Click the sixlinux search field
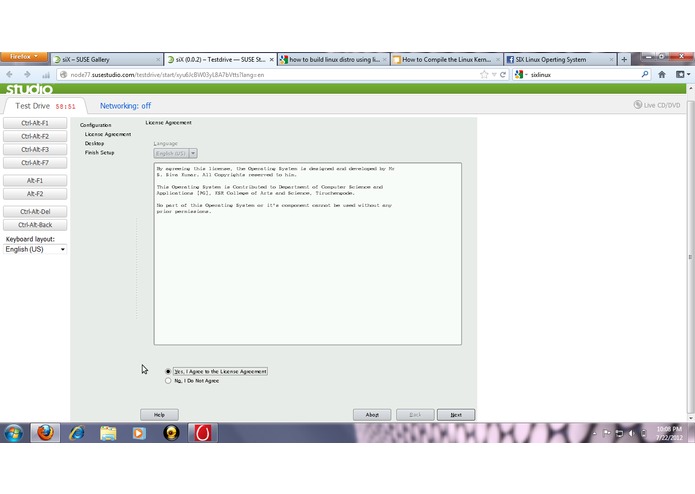 point(585,75)
